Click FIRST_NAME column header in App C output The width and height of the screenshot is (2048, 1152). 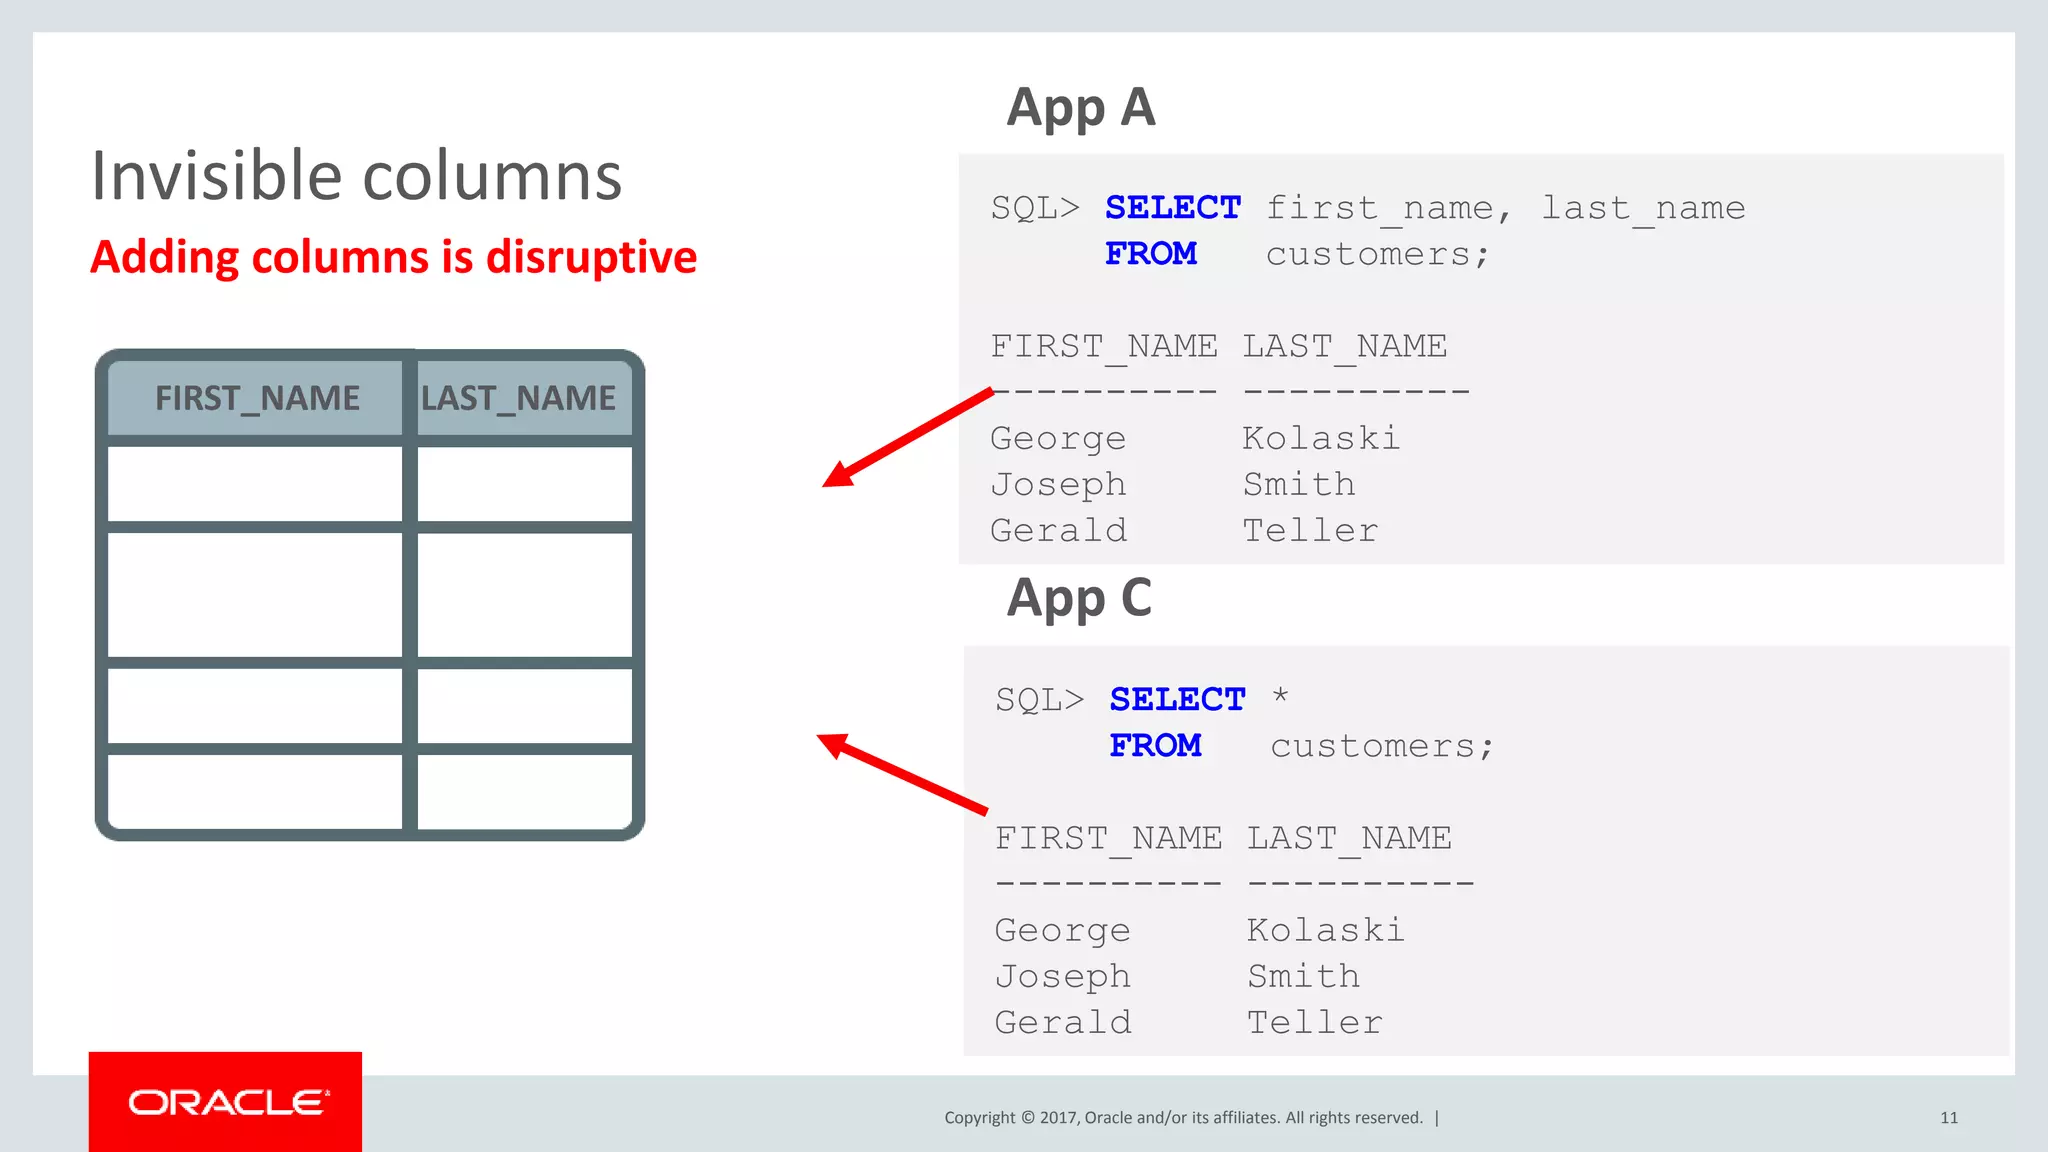(1108, 838)
